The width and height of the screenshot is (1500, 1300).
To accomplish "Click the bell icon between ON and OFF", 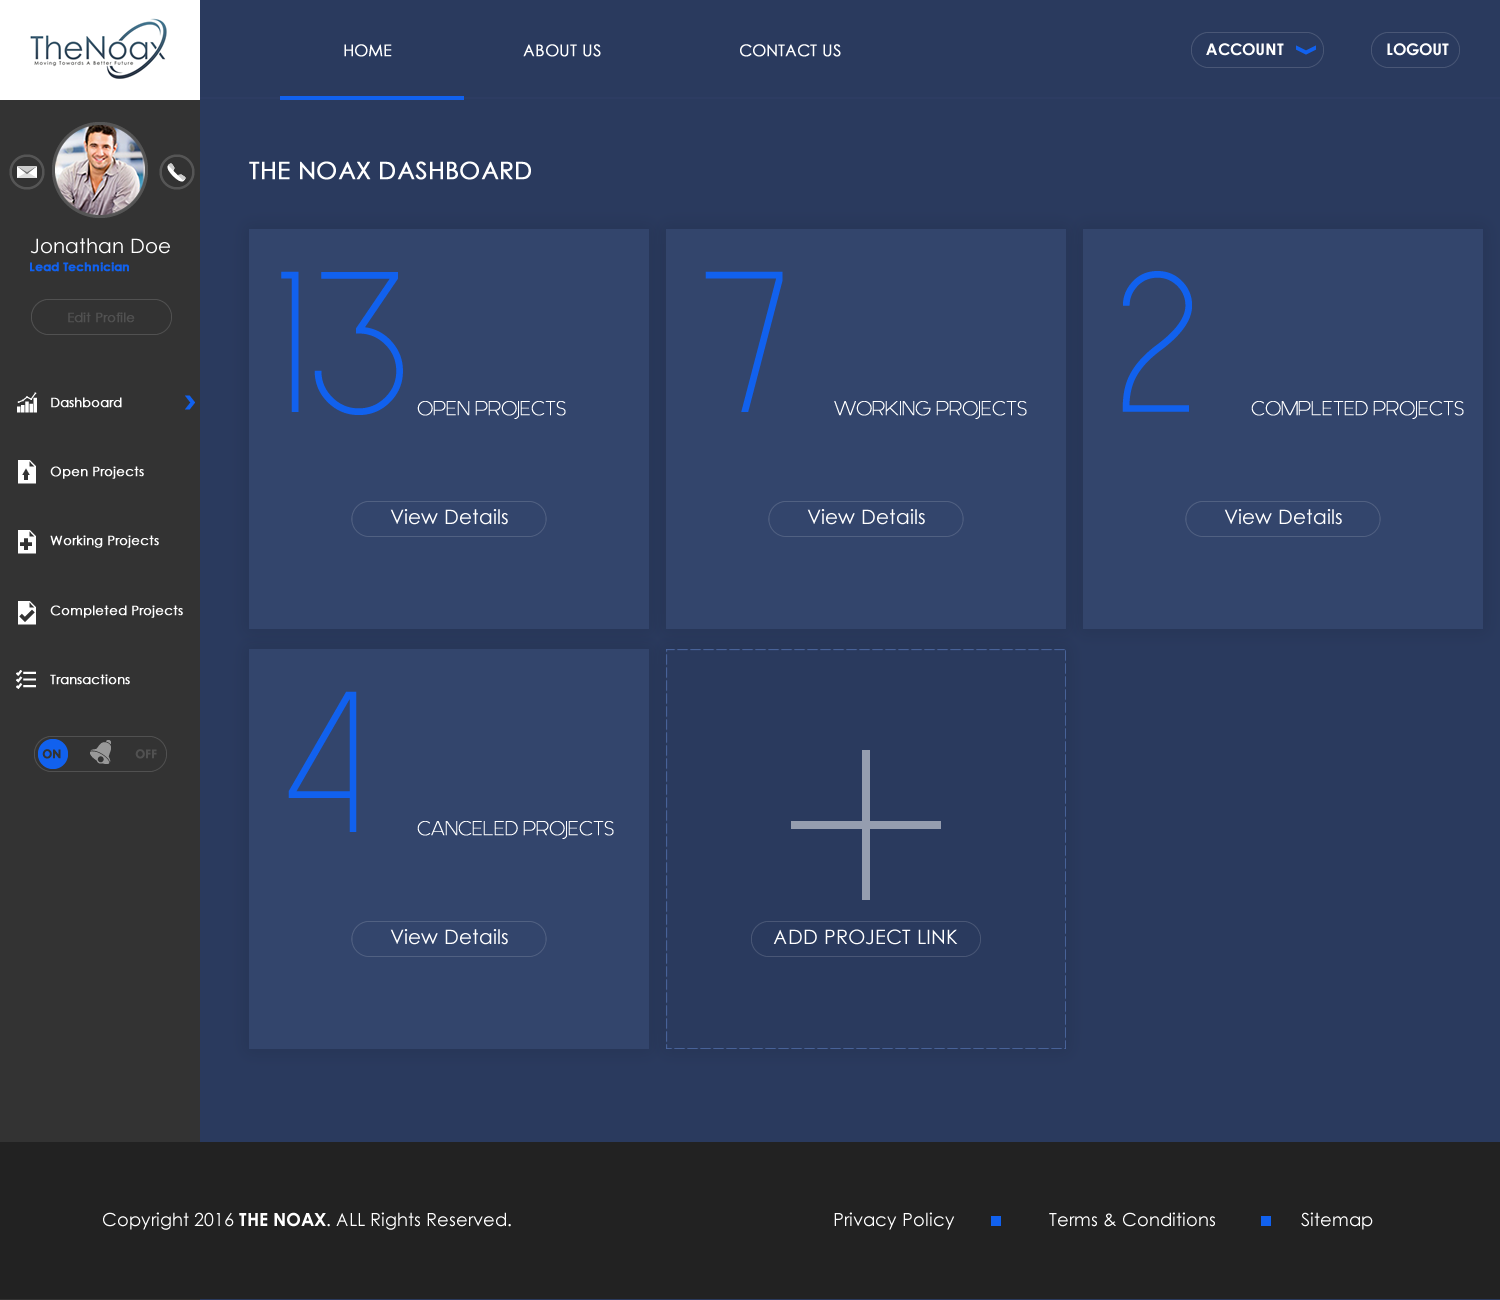I will click(100, 753).
